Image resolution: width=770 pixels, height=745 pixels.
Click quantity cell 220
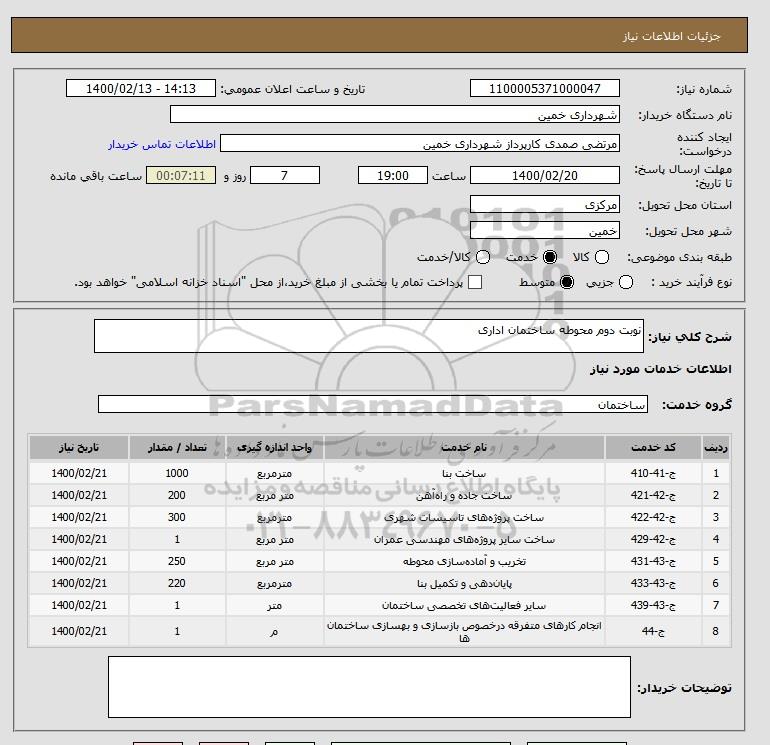coord(177,583)
